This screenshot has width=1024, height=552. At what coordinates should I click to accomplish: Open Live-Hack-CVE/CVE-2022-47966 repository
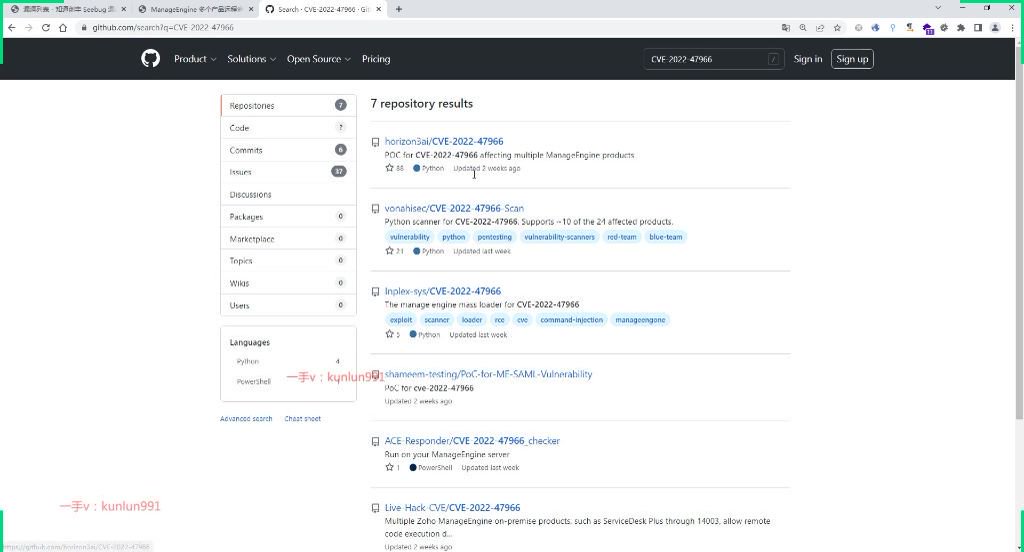click(453, 508)
